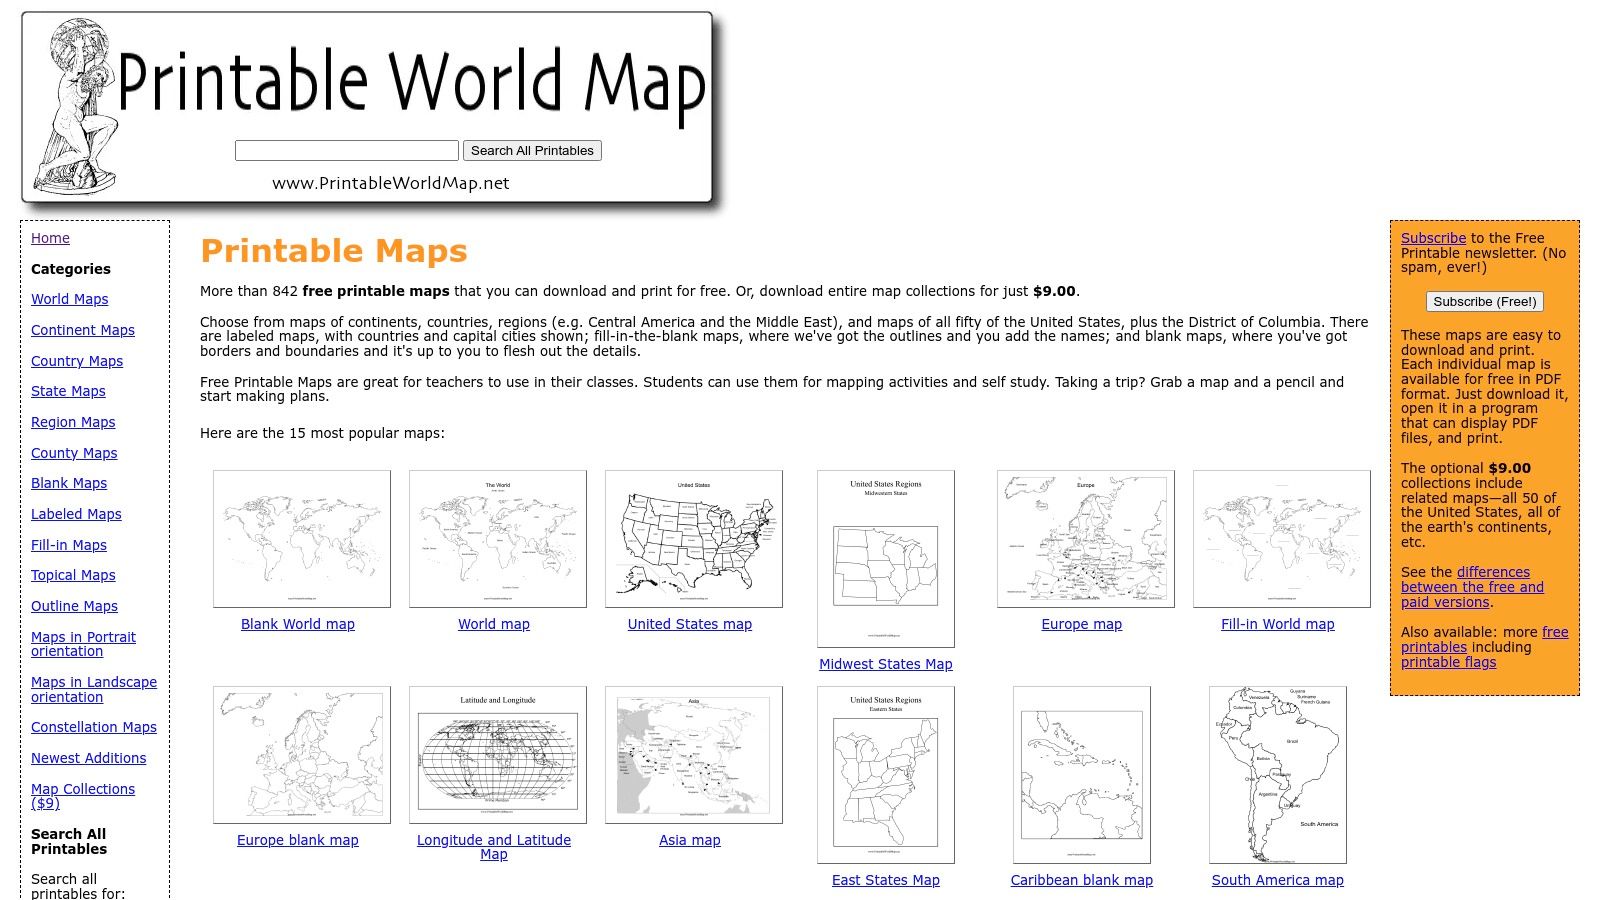Open the World Maps category

pyautogui.click(x=69, y=299)
